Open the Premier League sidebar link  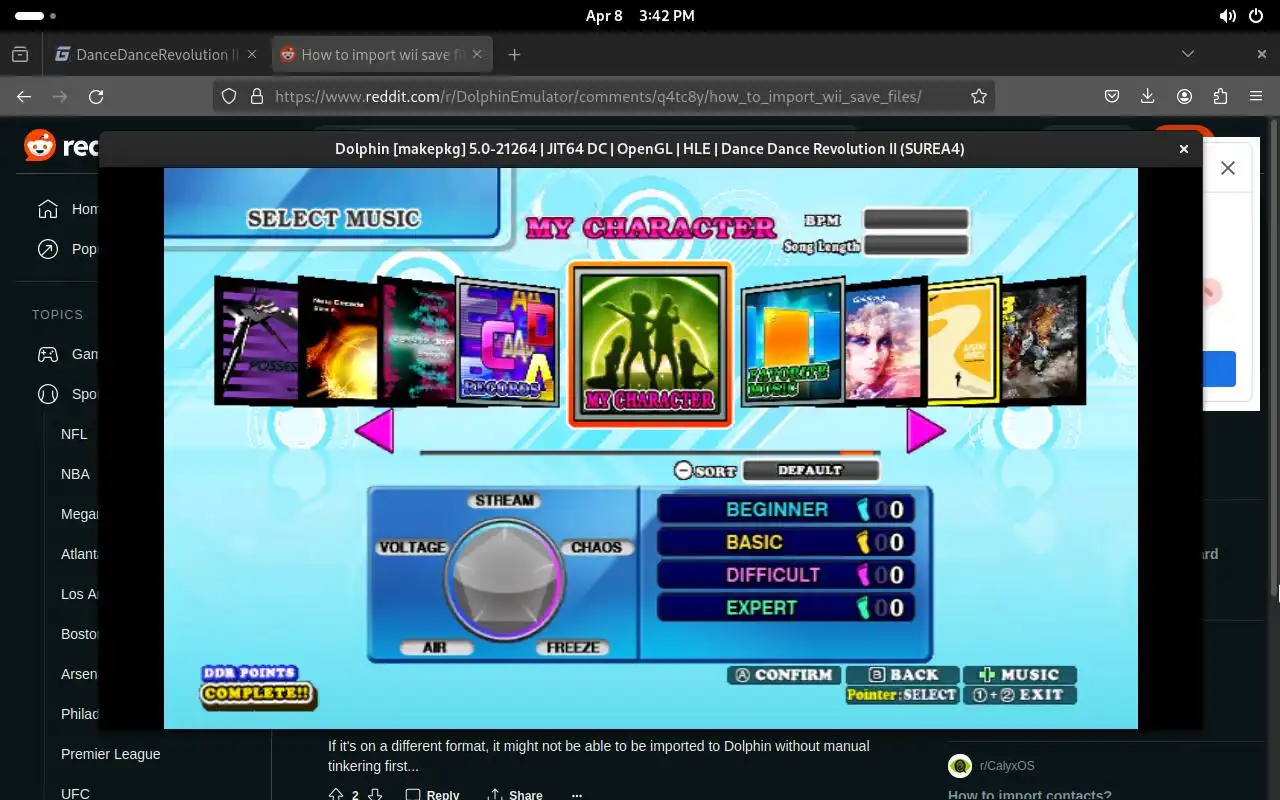[111, 754]
